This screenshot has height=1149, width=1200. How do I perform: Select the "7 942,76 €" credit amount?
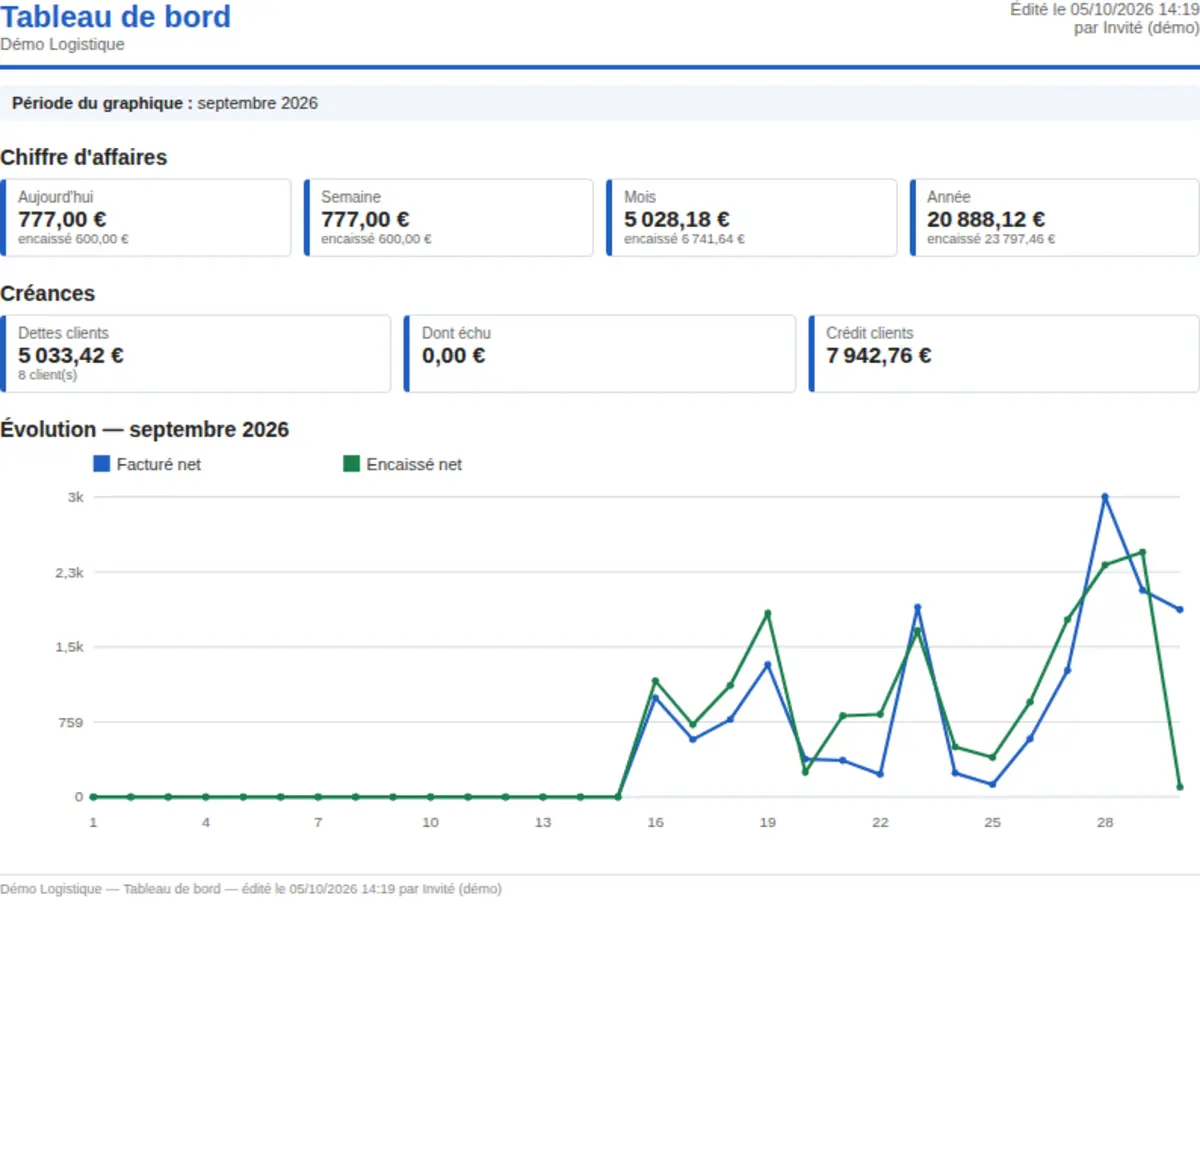tap(879, 355)
